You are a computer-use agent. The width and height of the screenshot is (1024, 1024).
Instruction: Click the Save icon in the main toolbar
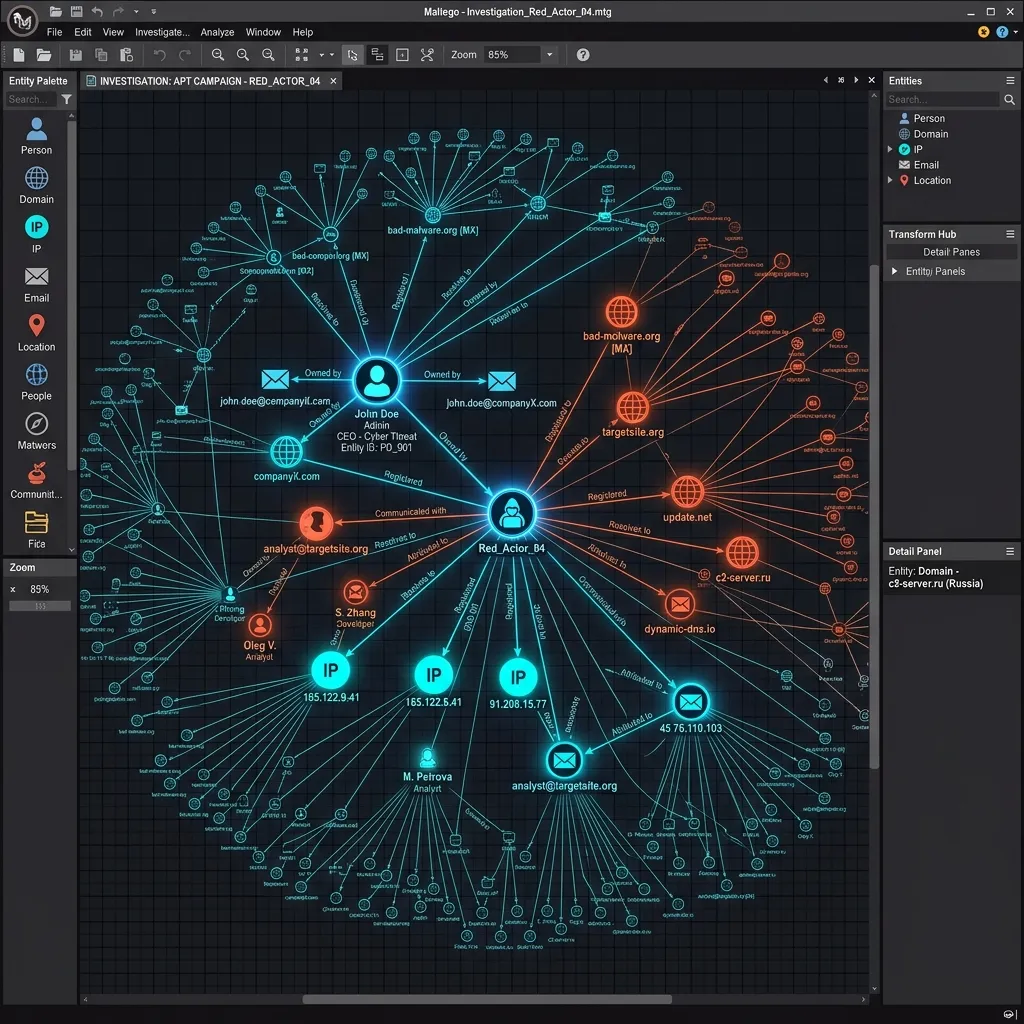[76, 55]
